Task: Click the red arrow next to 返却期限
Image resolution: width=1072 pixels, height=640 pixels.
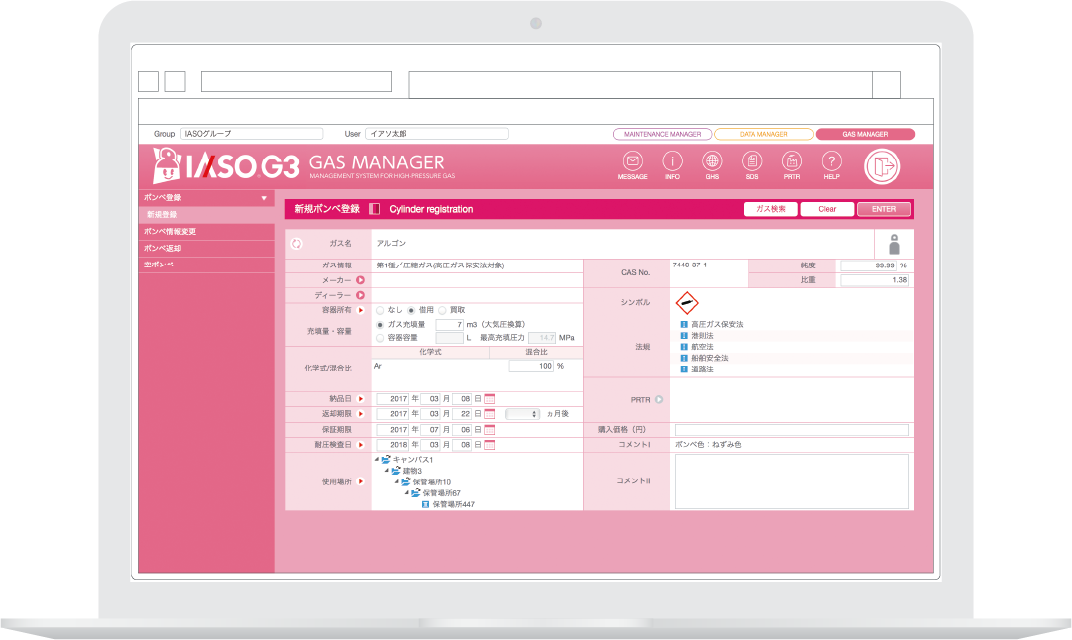Action: [x=361, y=414]
